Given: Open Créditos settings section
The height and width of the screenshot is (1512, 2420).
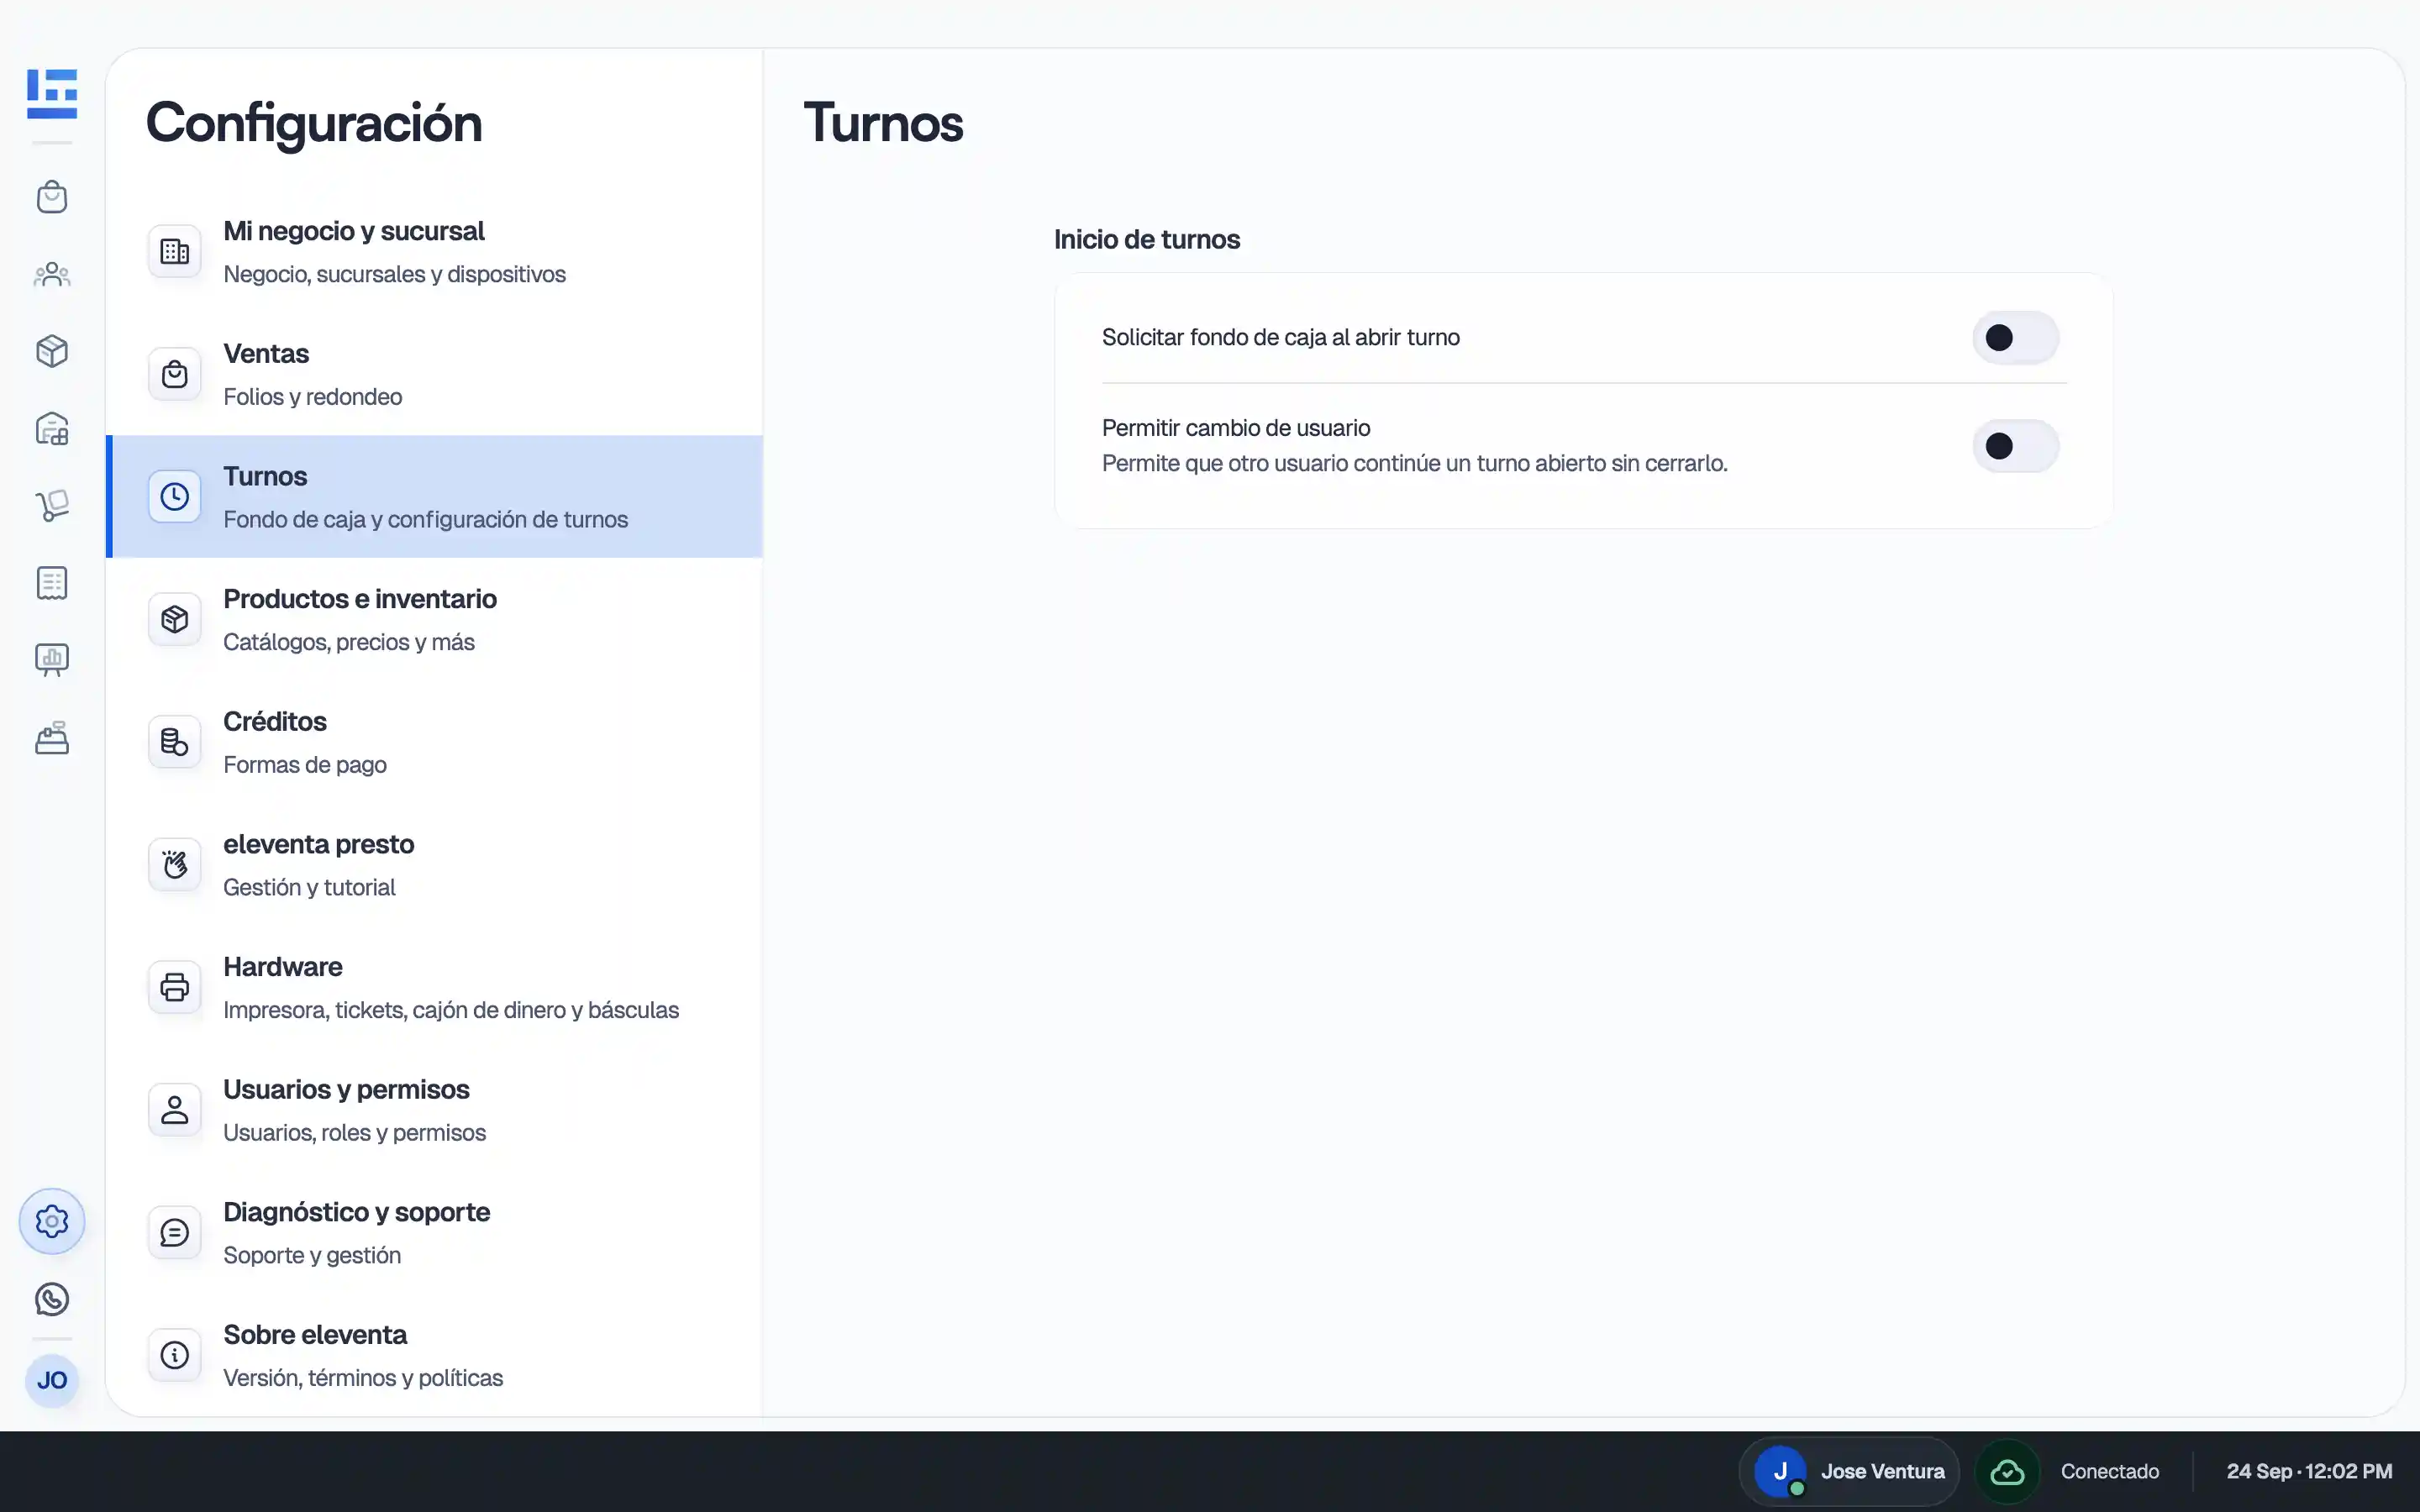Looking at the screenshot, I should click(435, 742).
